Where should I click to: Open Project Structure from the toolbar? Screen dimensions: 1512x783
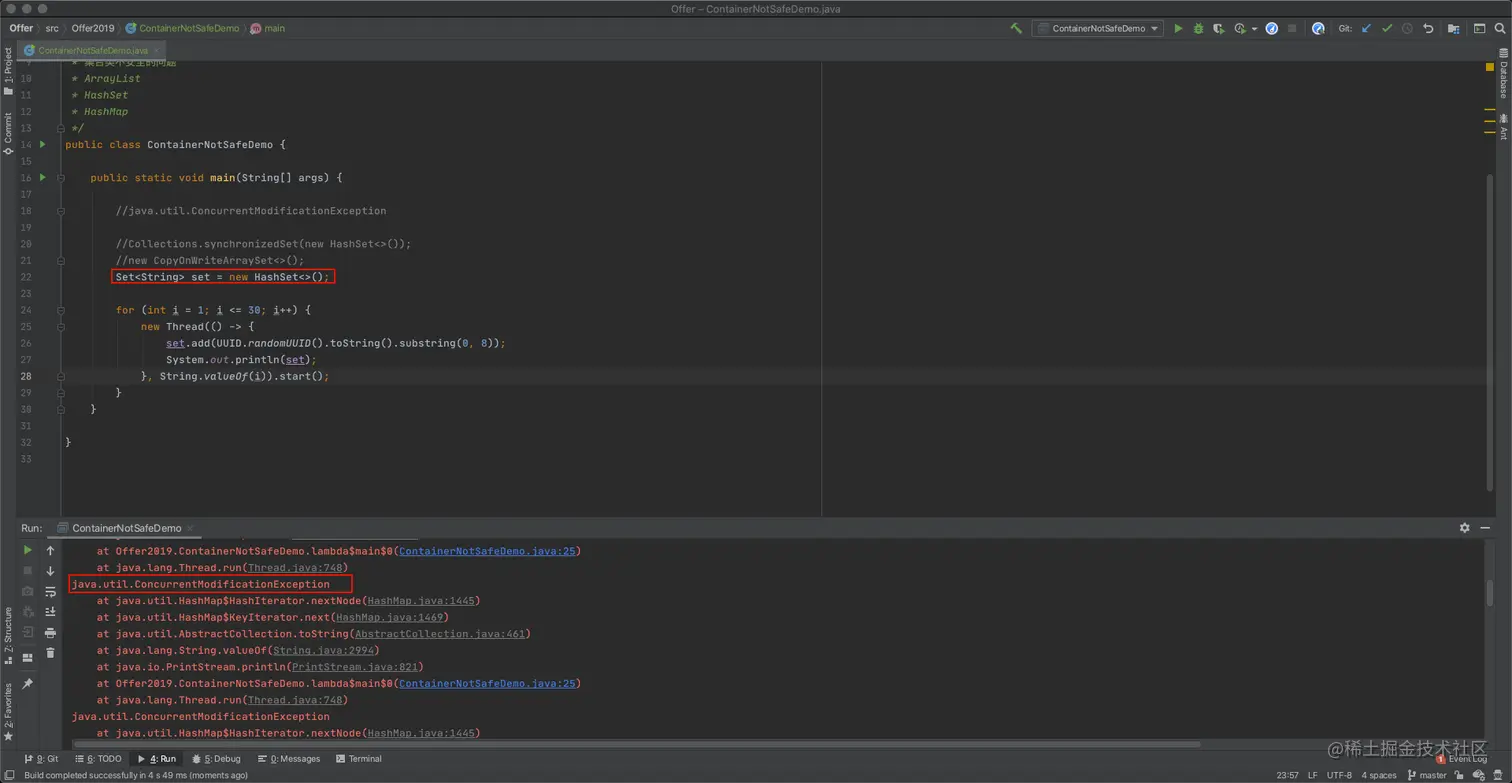pyautogui.click(x=1454, y=29)
